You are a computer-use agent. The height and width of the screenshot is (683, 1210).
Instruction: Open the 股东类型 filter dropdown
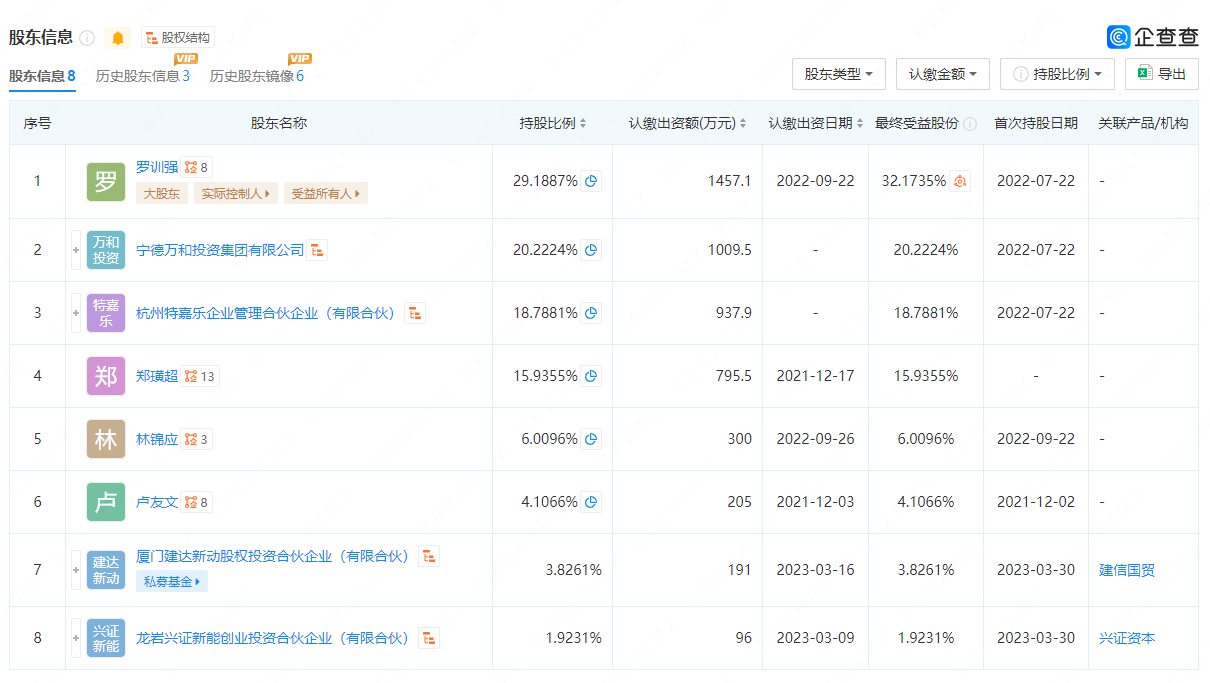click(838, 74)
